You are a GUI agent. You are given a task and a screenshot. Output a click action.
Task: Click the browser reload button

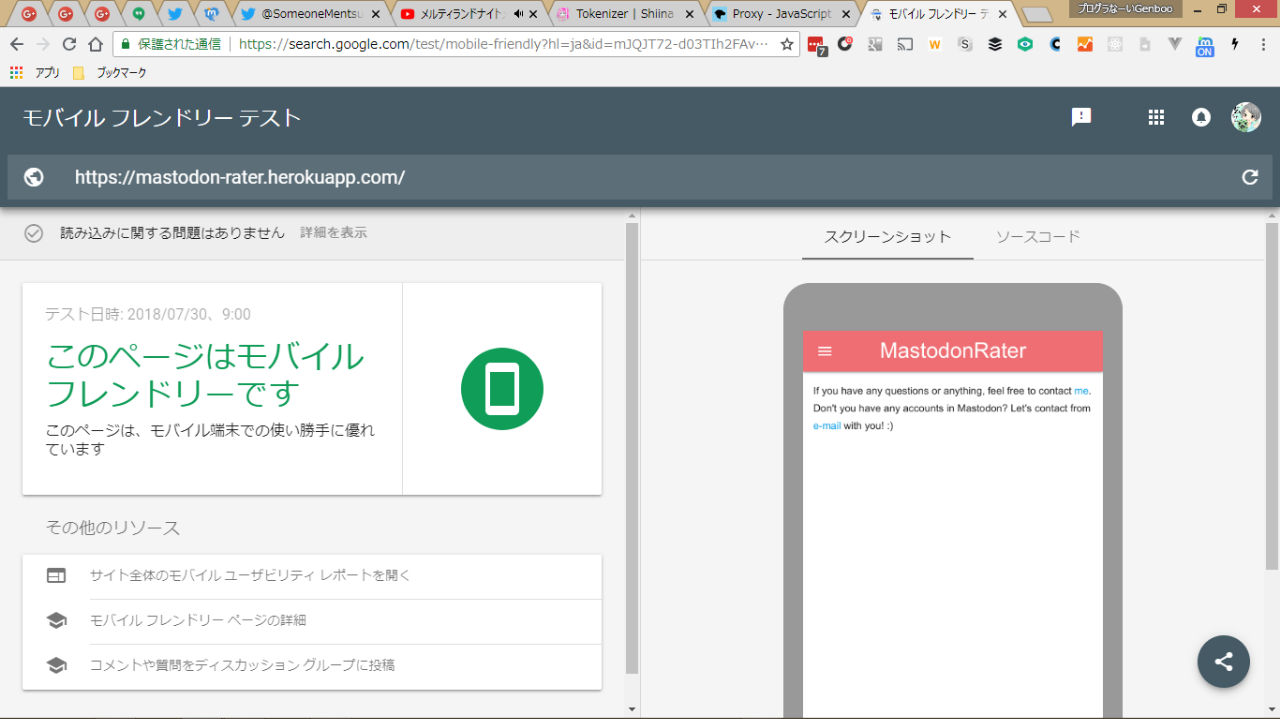[x=69, y=44]
